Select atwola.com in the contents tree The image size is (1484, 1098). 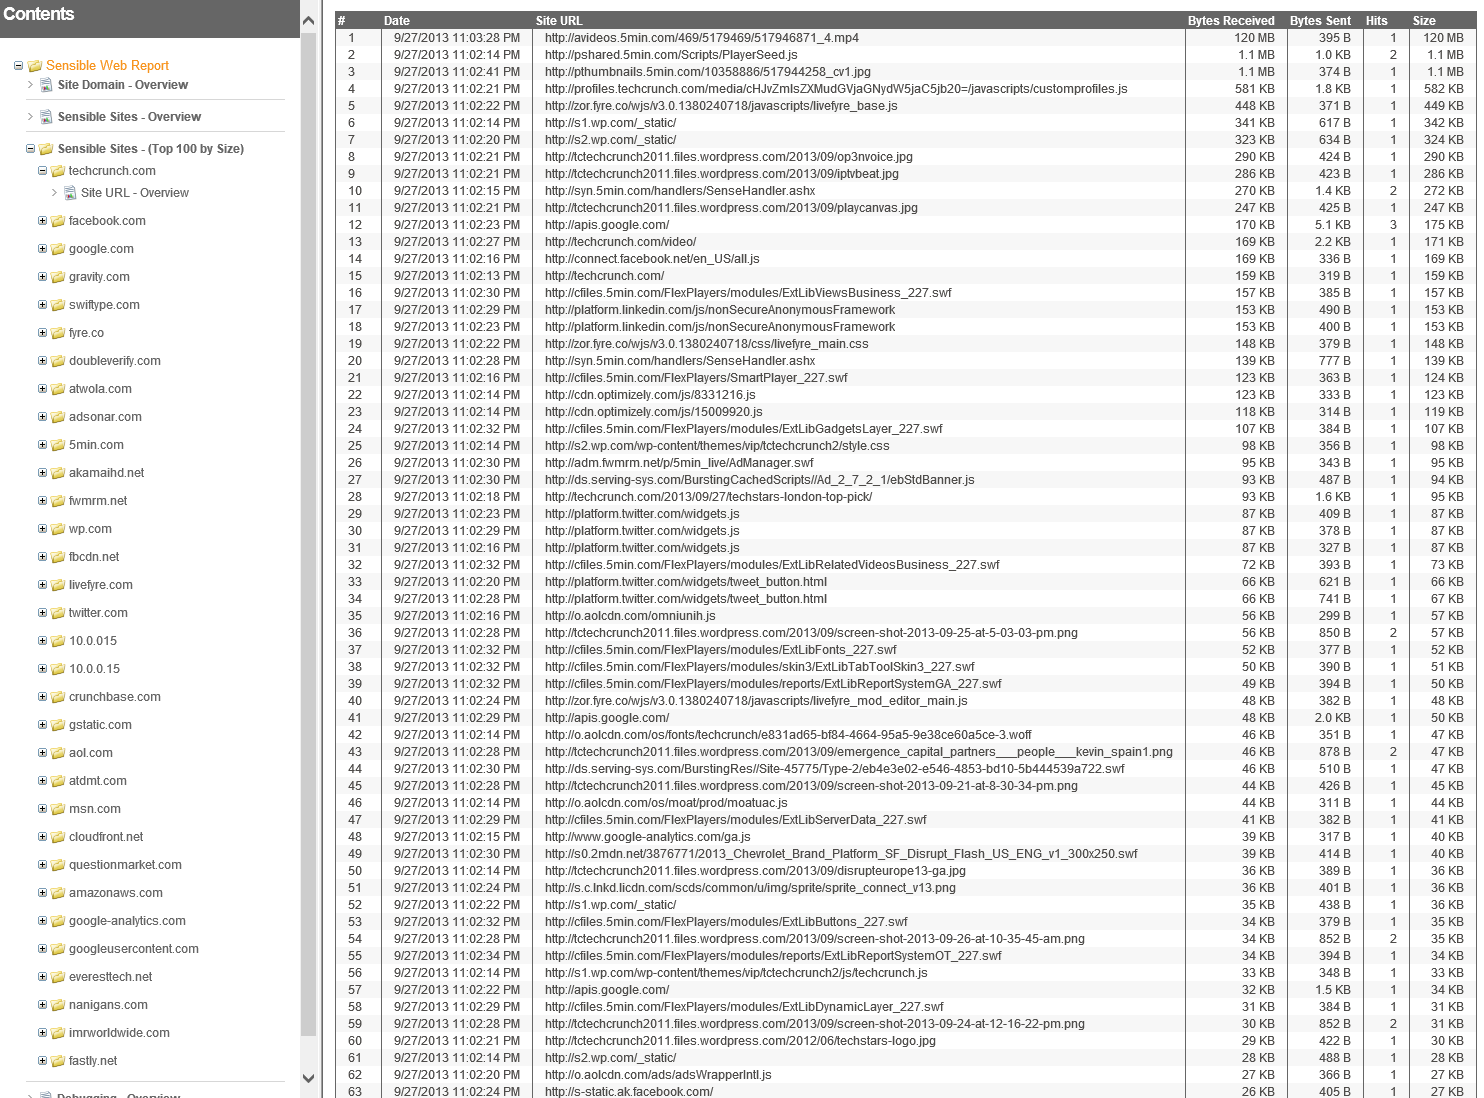[x=100, y=389]
